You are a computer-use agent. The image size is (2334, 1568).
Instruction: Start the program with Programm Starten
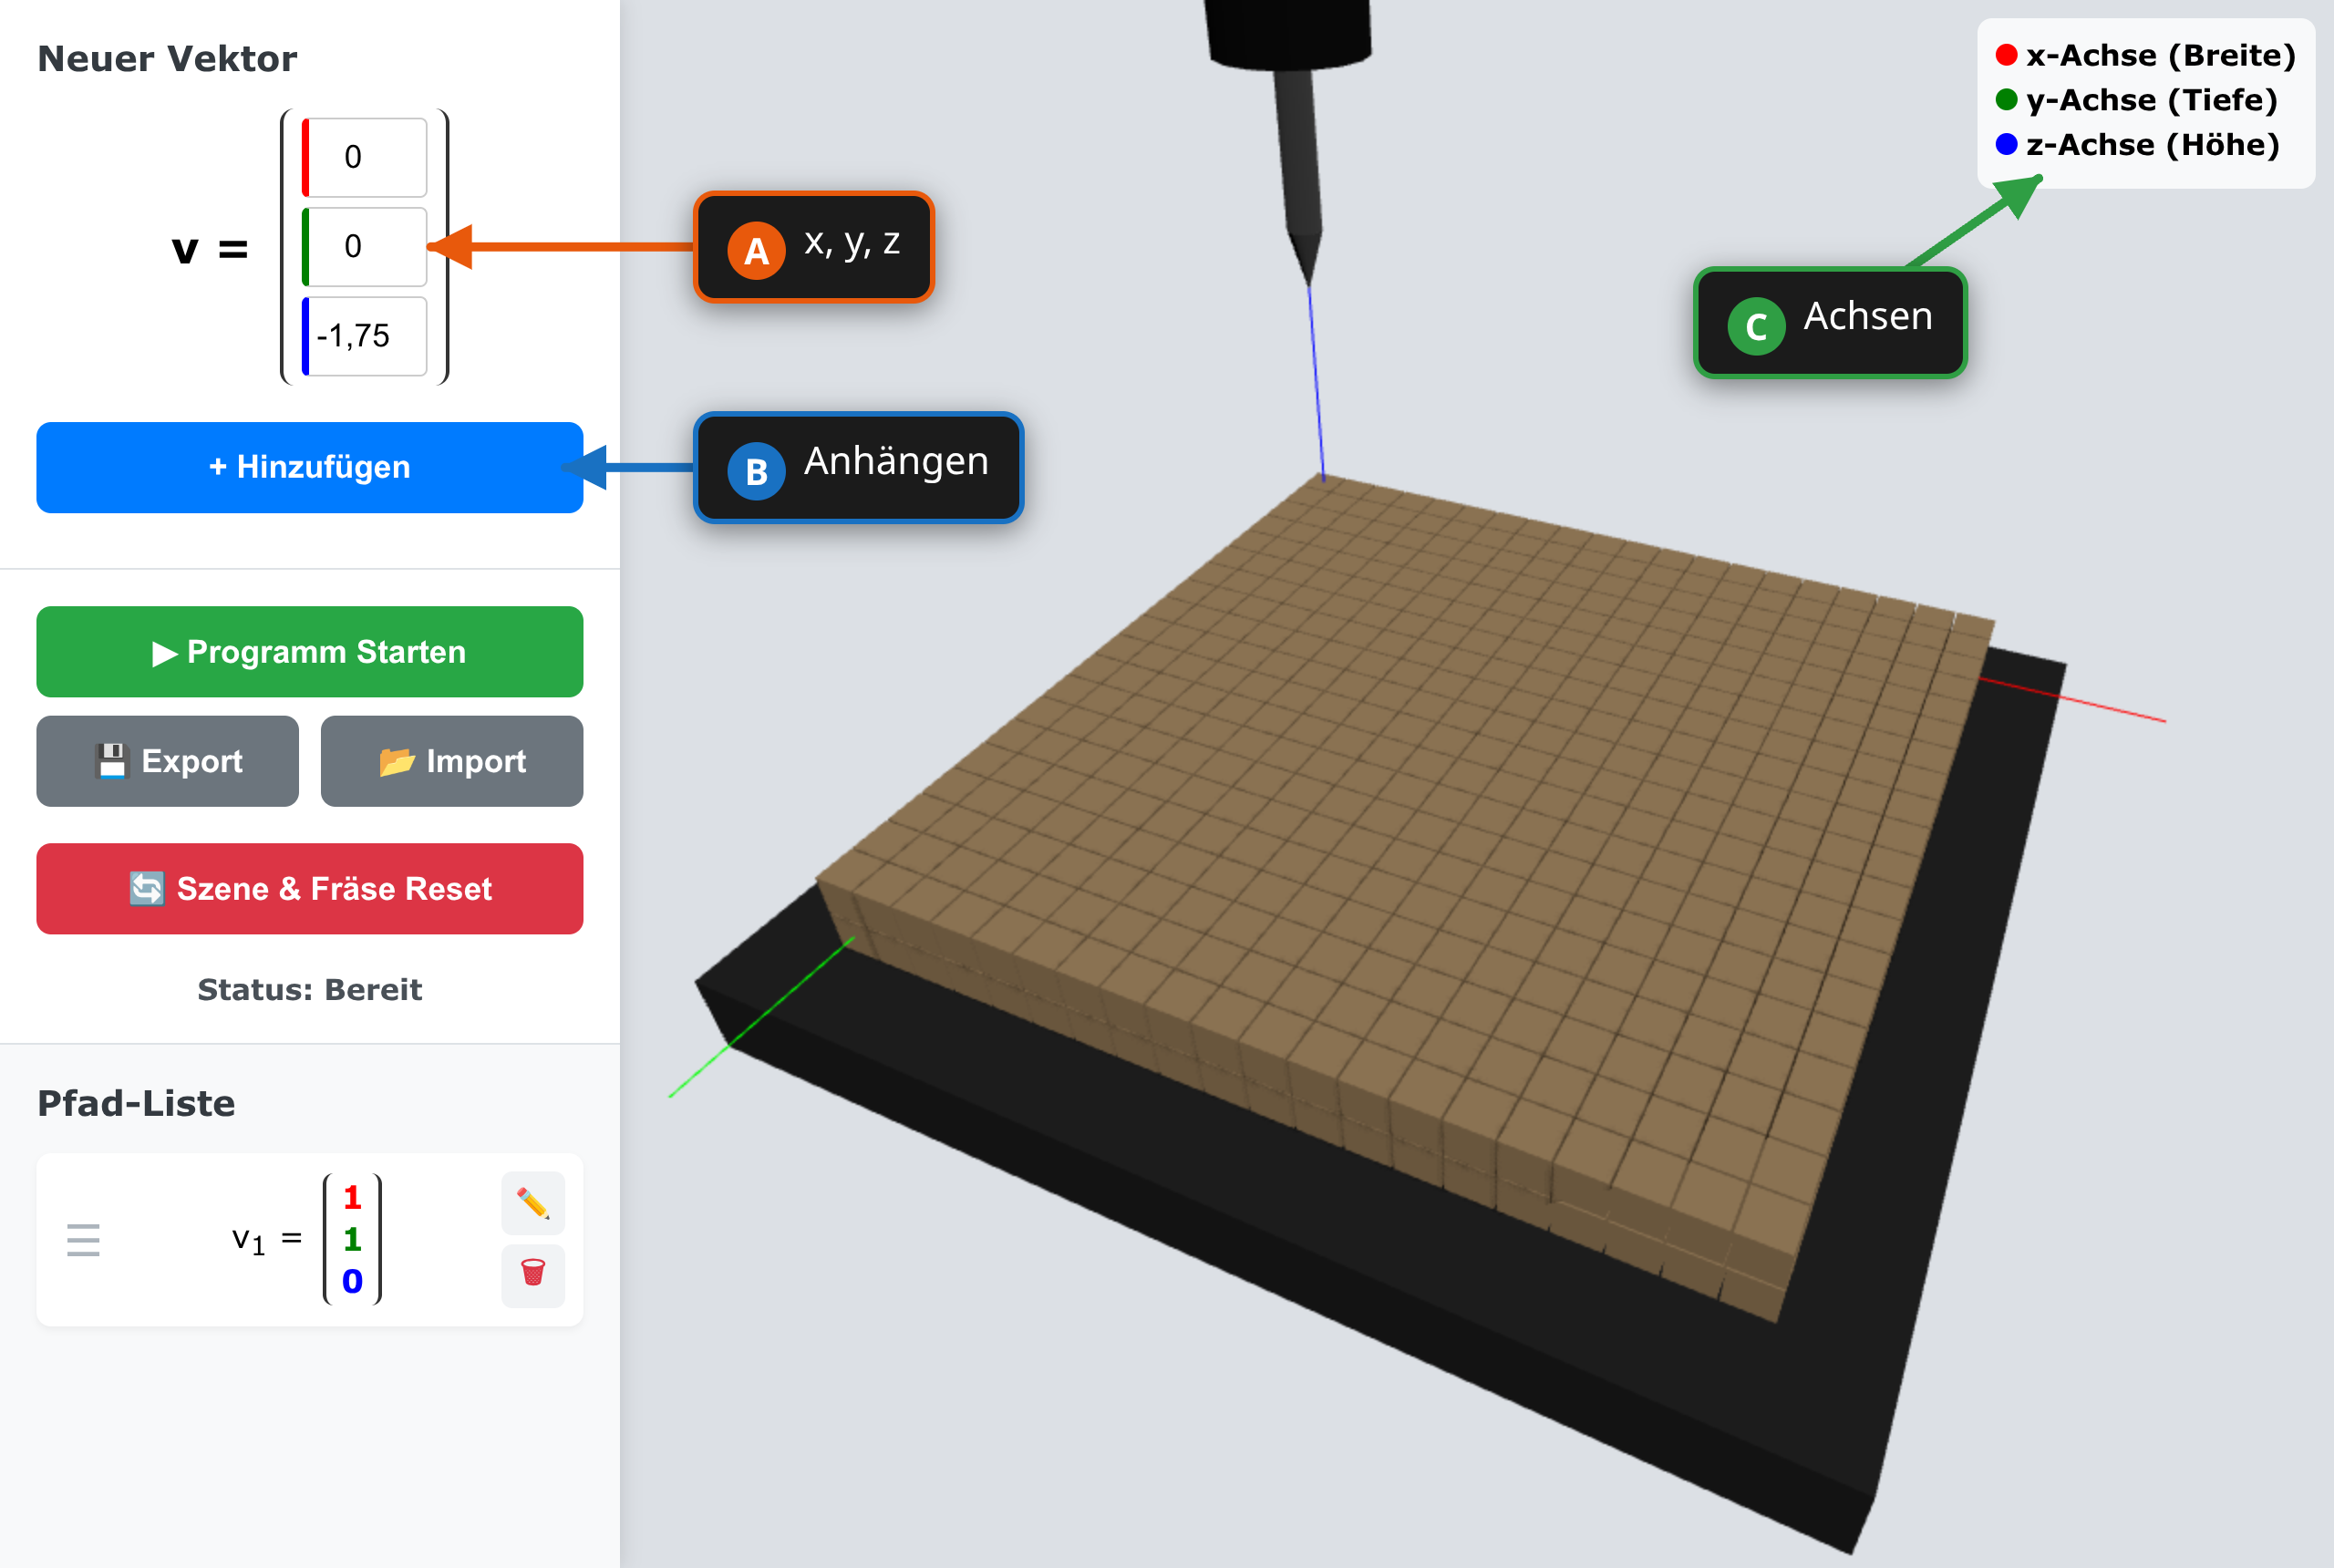[310, 651]
